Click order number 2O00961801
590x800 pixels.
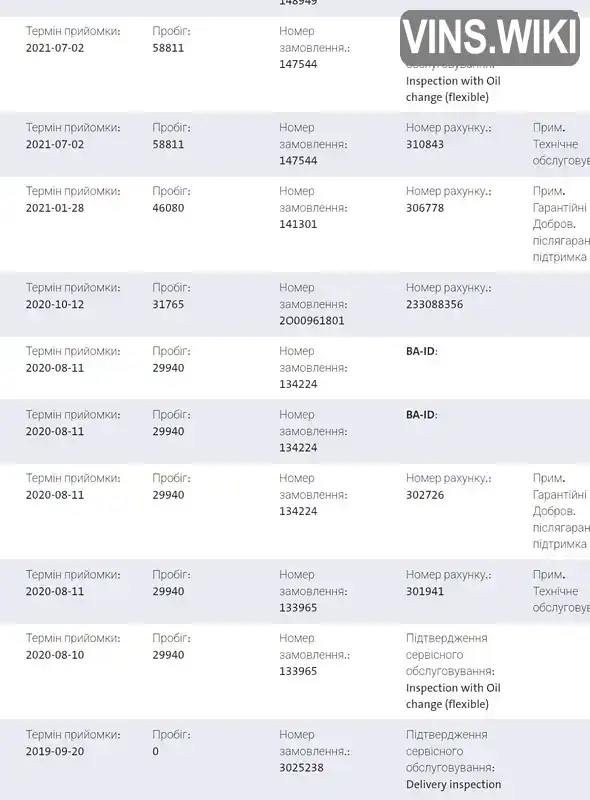311,321
